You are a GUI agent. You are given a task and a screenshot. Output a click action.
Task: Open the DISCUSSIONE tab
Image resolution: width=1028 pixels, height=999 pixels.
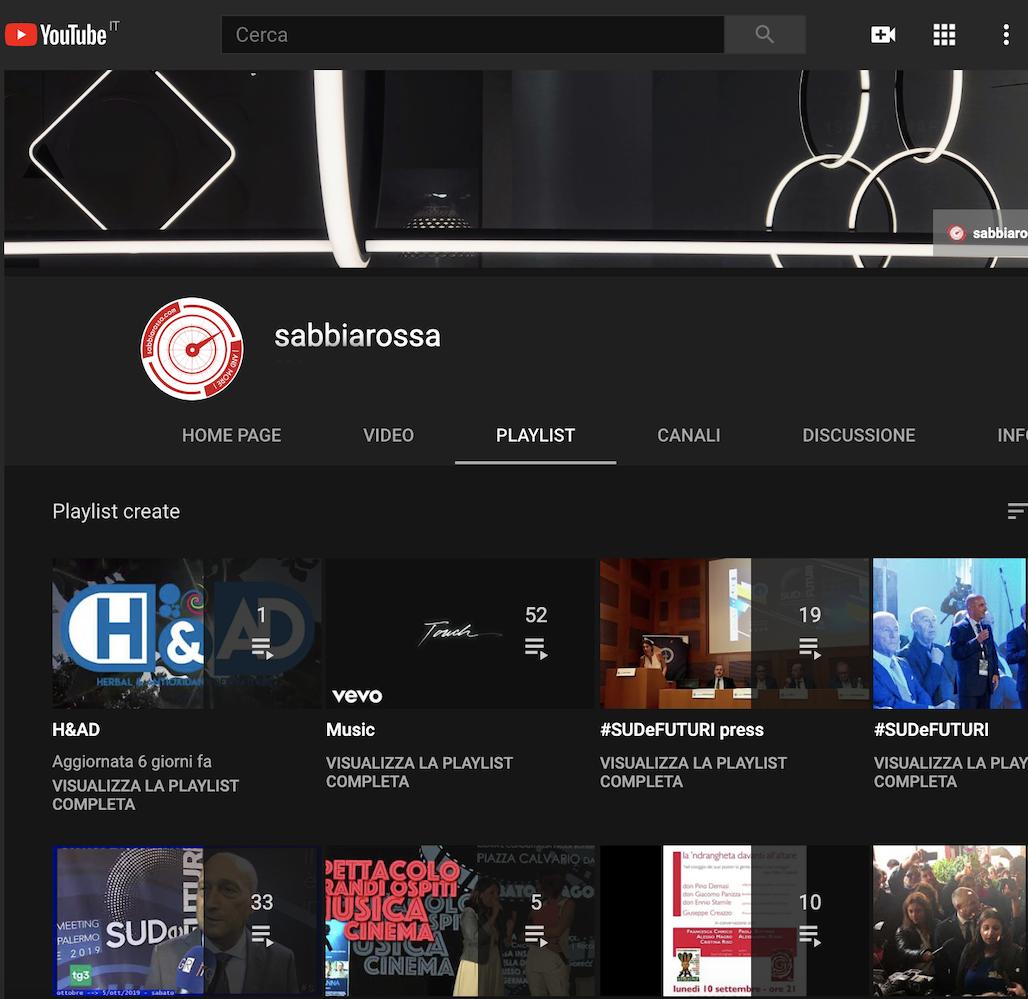(x=859, y=435)
